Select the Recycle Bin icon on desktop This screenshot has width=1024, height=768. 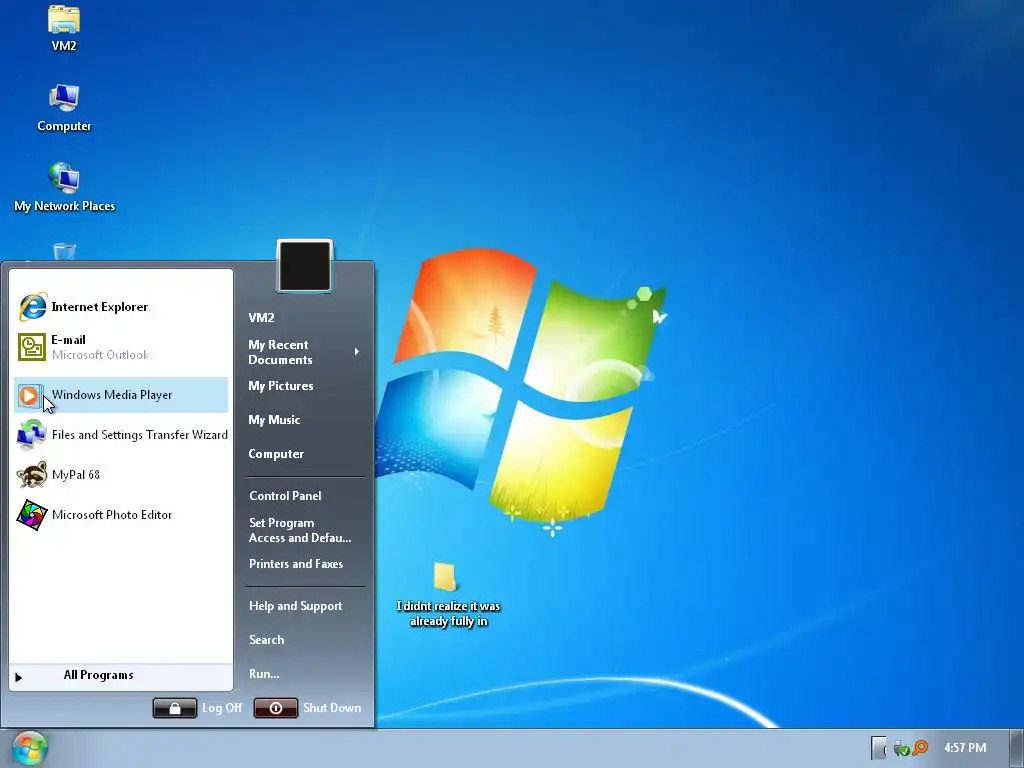pyautogui.click(x=64, y=251)
